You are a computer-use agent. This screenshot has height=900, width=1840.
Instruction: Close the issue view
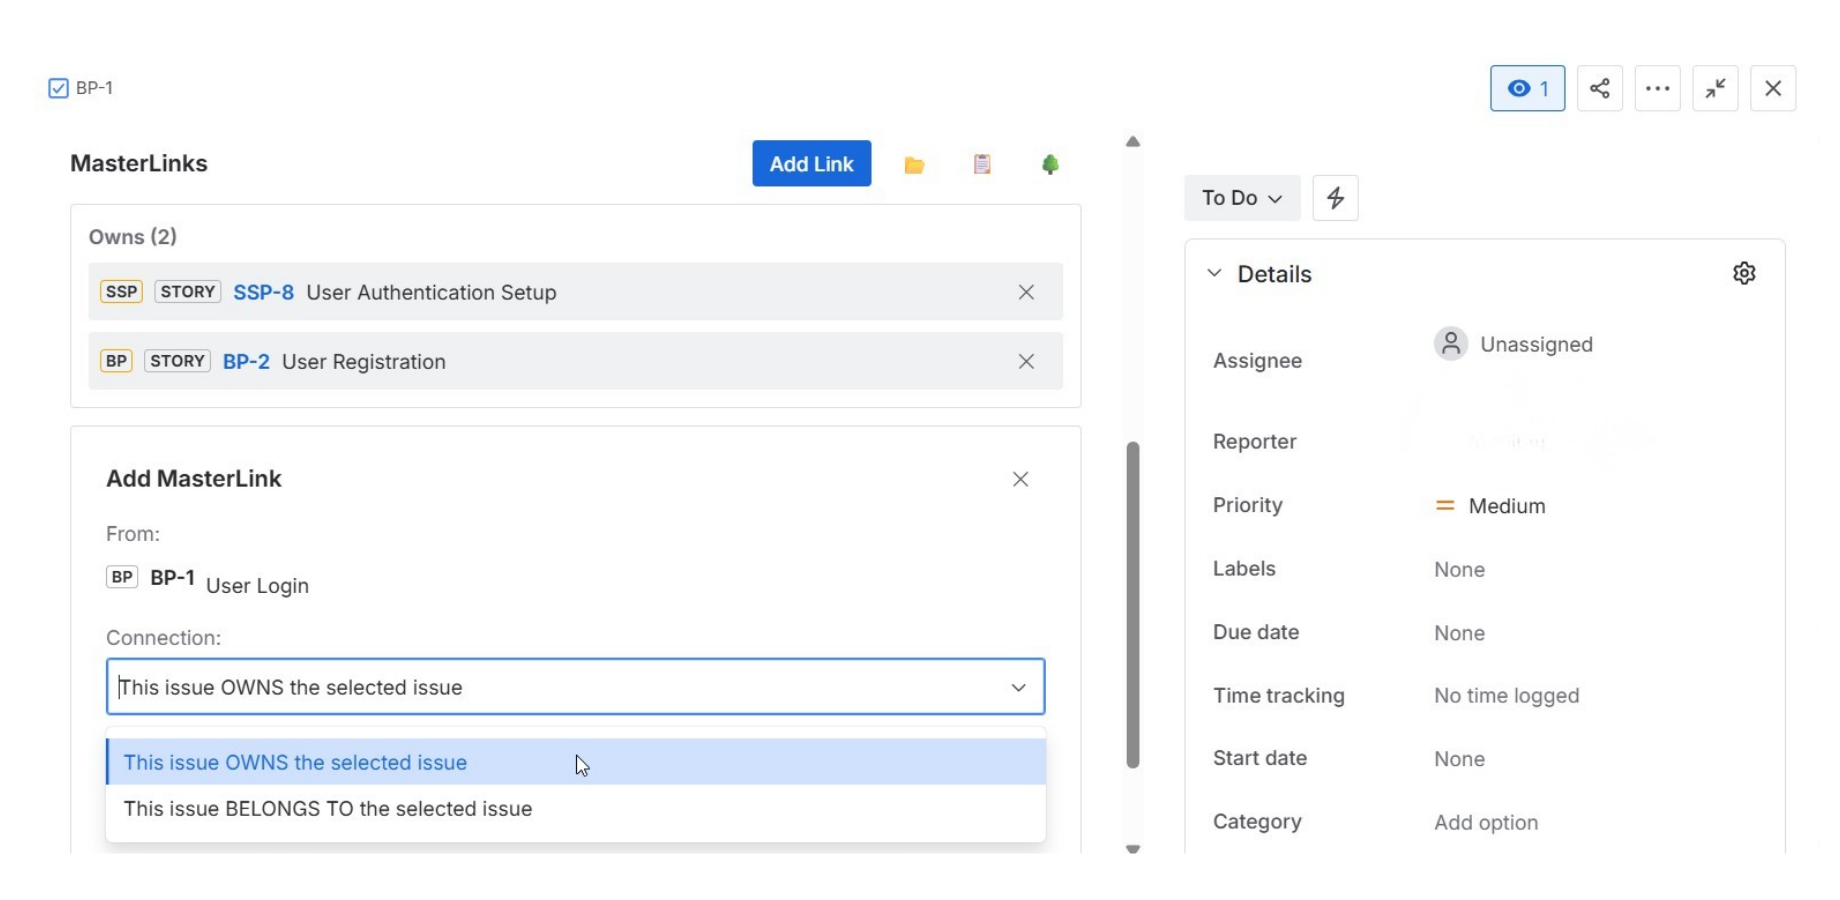(1774, 88)
